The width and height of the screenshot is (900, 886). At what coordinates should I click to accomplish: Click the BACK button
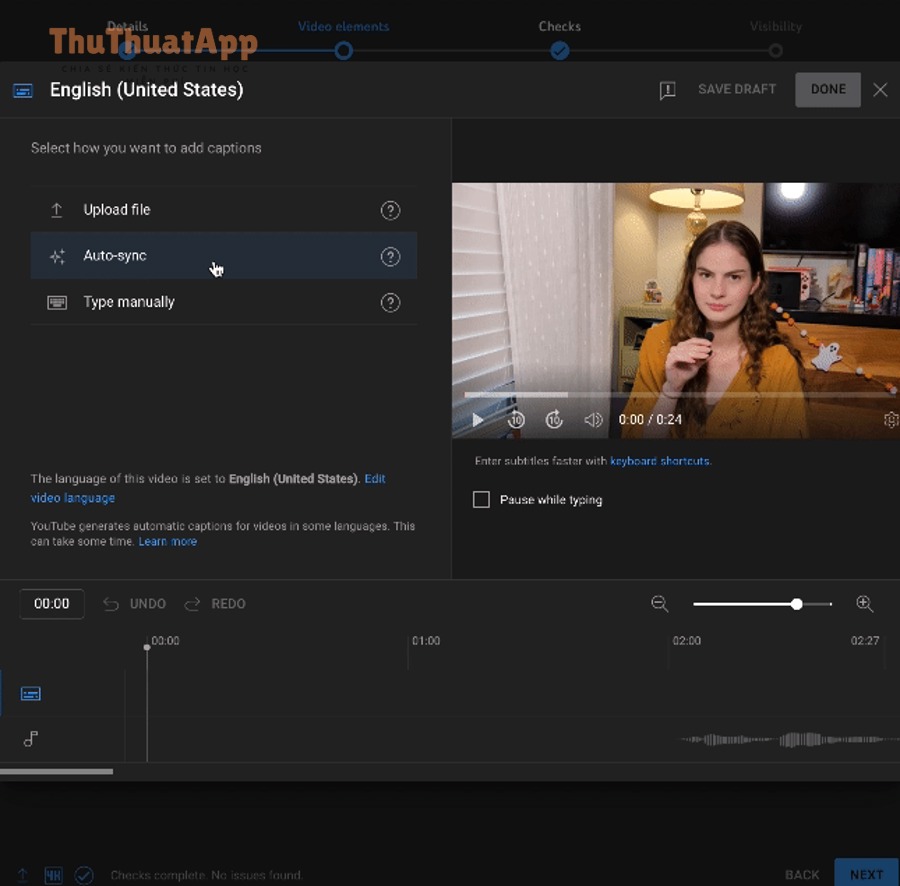pos(802,875)
